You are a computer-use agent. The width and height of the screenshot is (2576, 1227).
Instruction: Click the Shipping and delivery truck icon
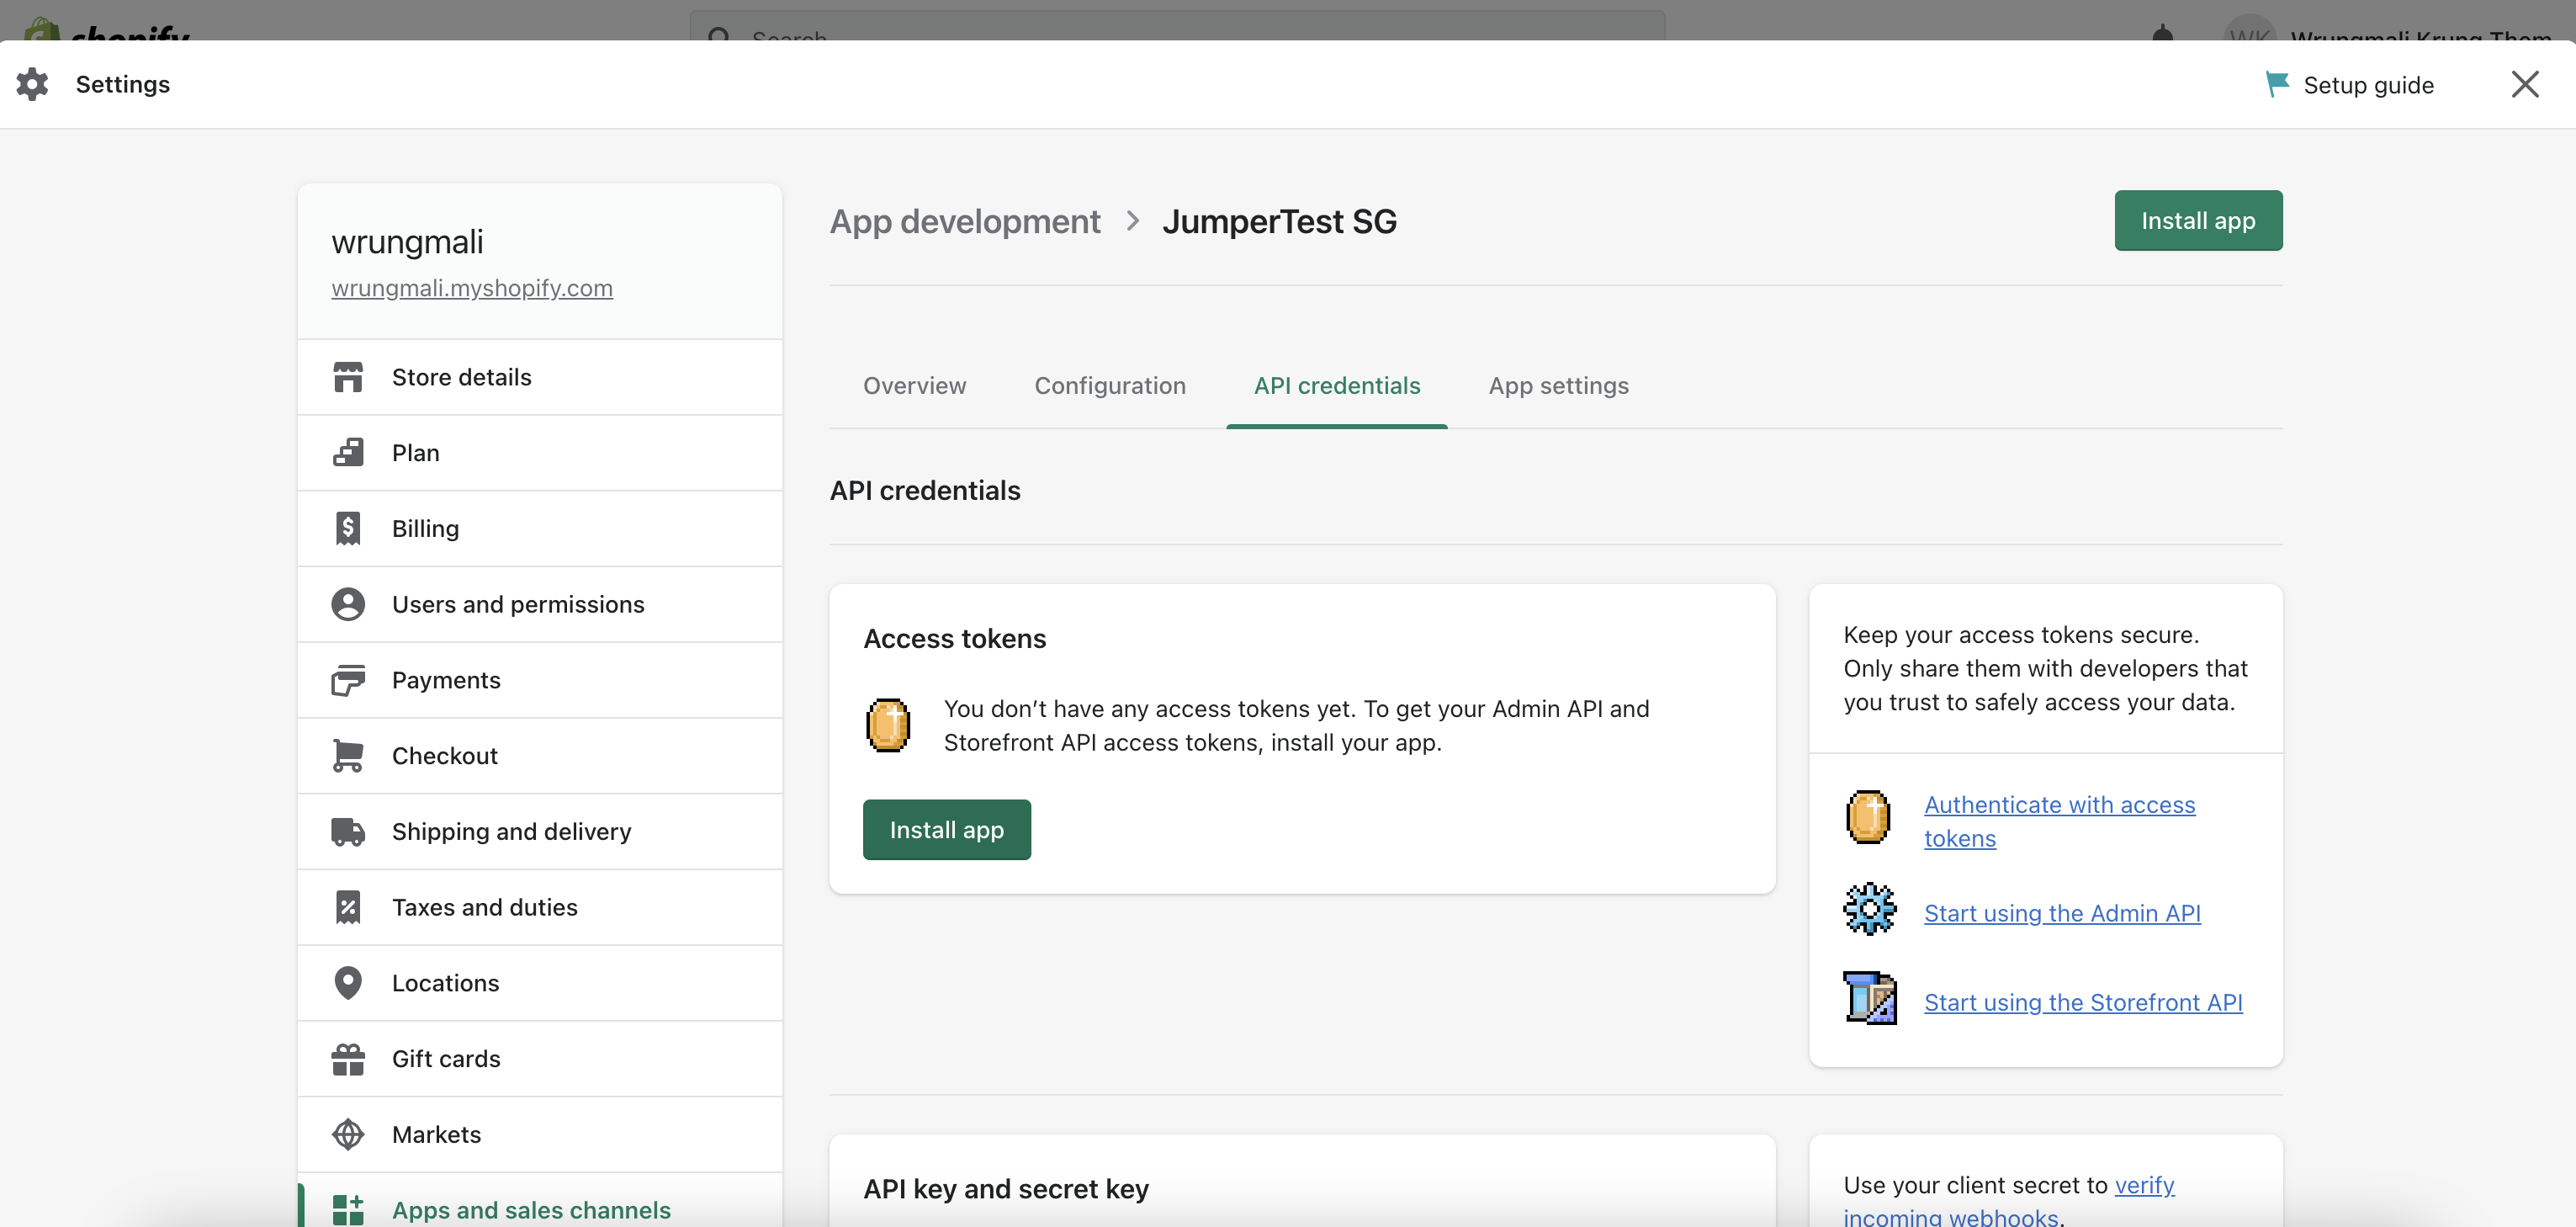(348, 831)
